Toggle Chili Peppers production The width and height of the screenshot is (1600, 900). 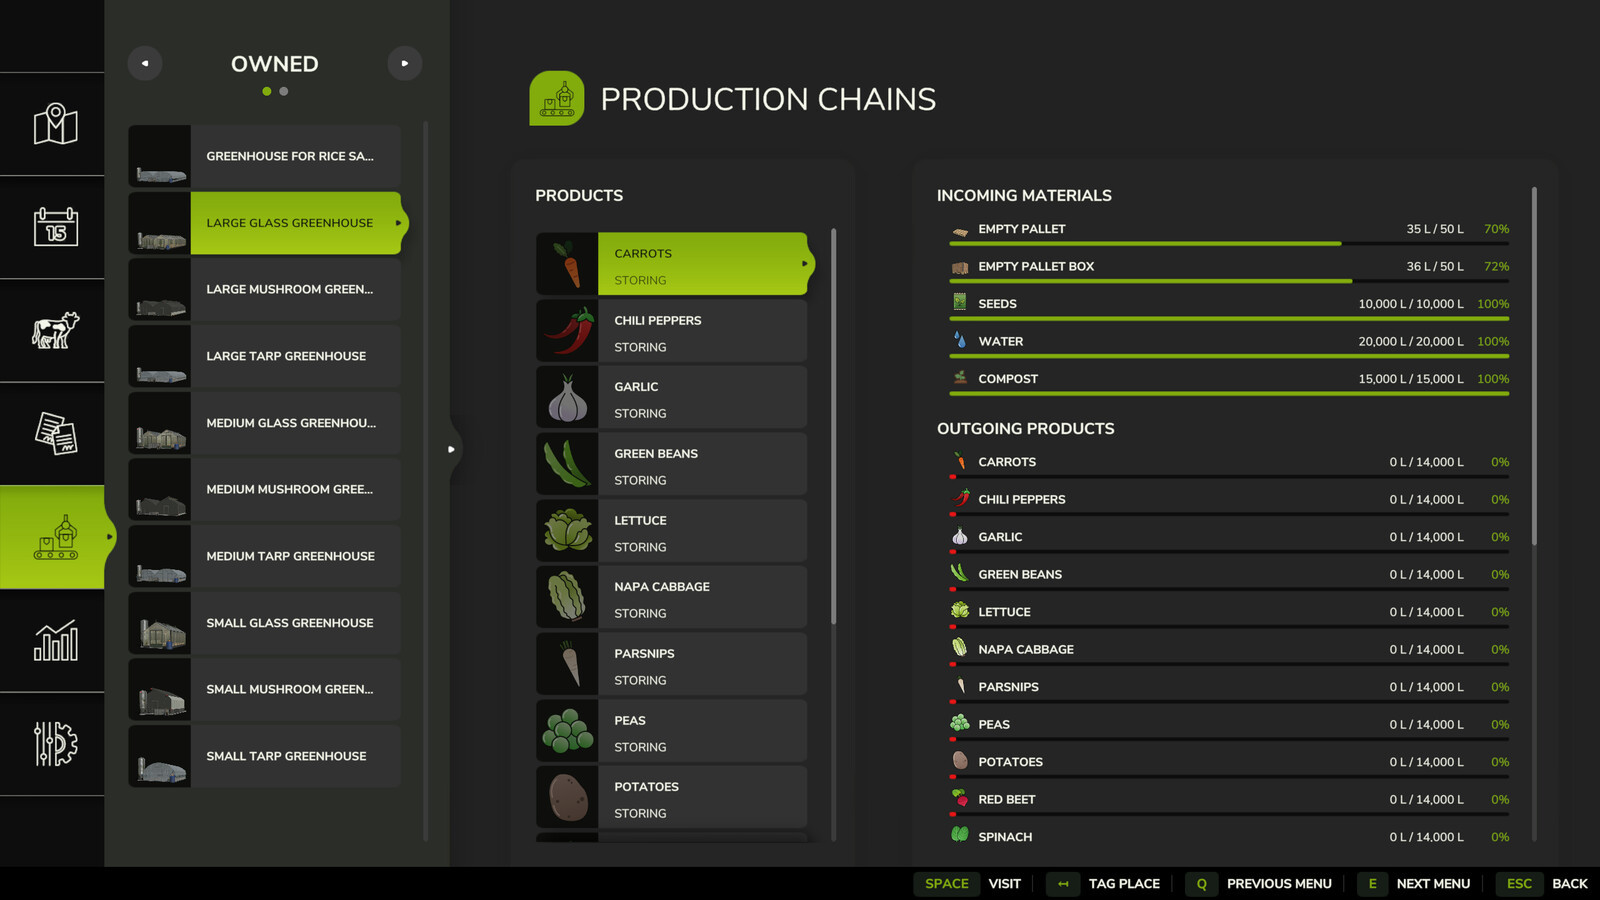pyautogui.click(x=702, y=333)
